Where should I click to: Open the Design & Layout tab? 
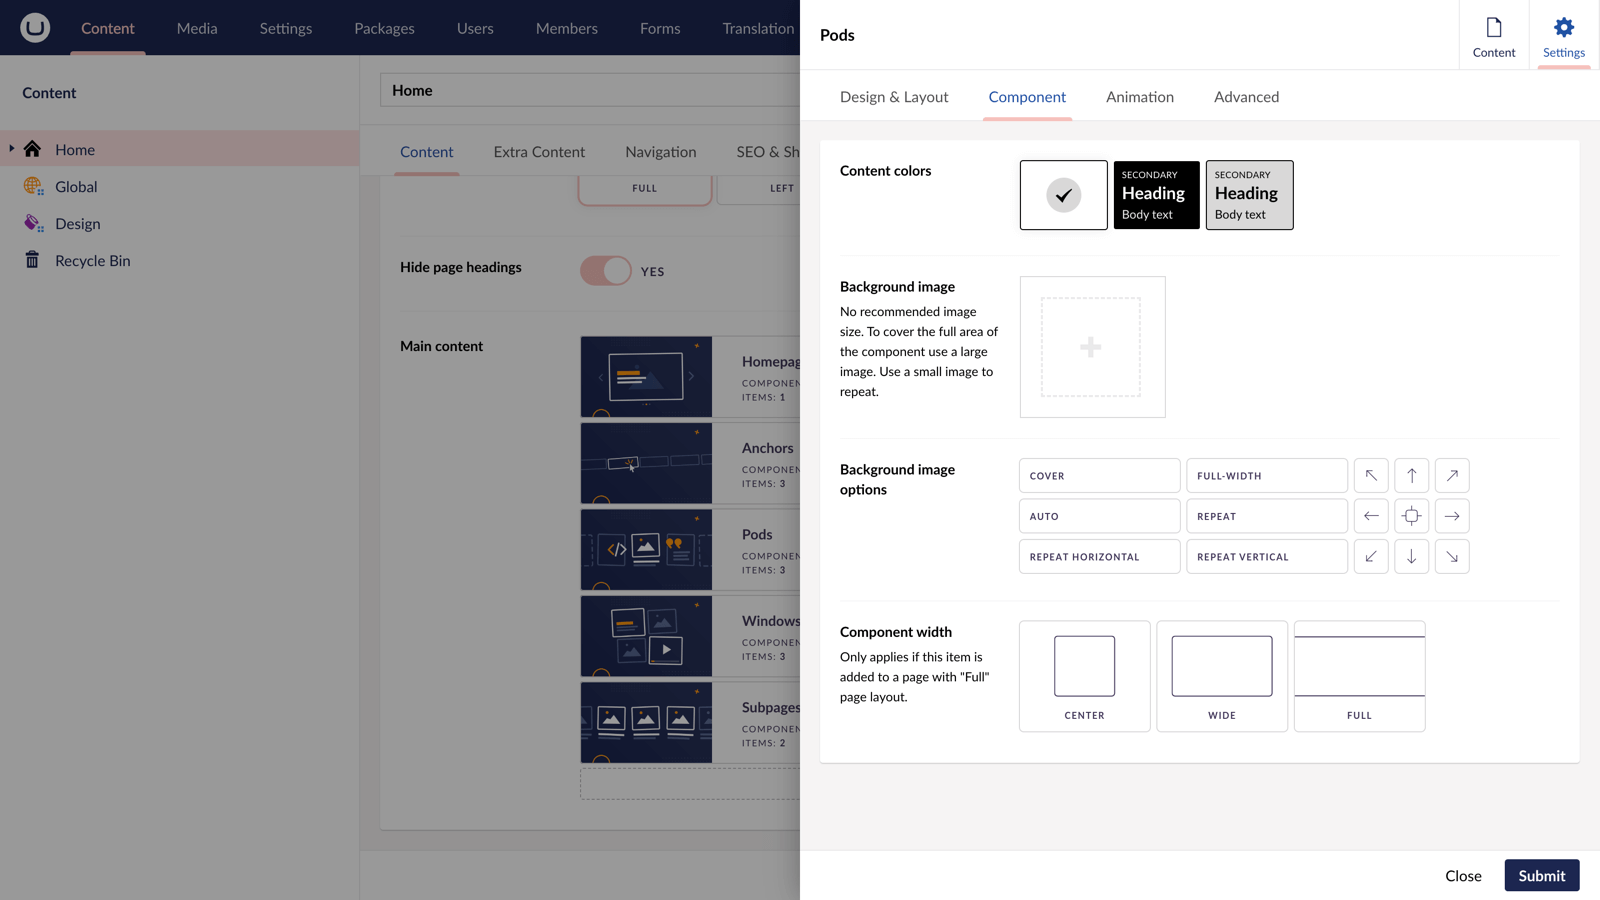(x=893, y=97)
